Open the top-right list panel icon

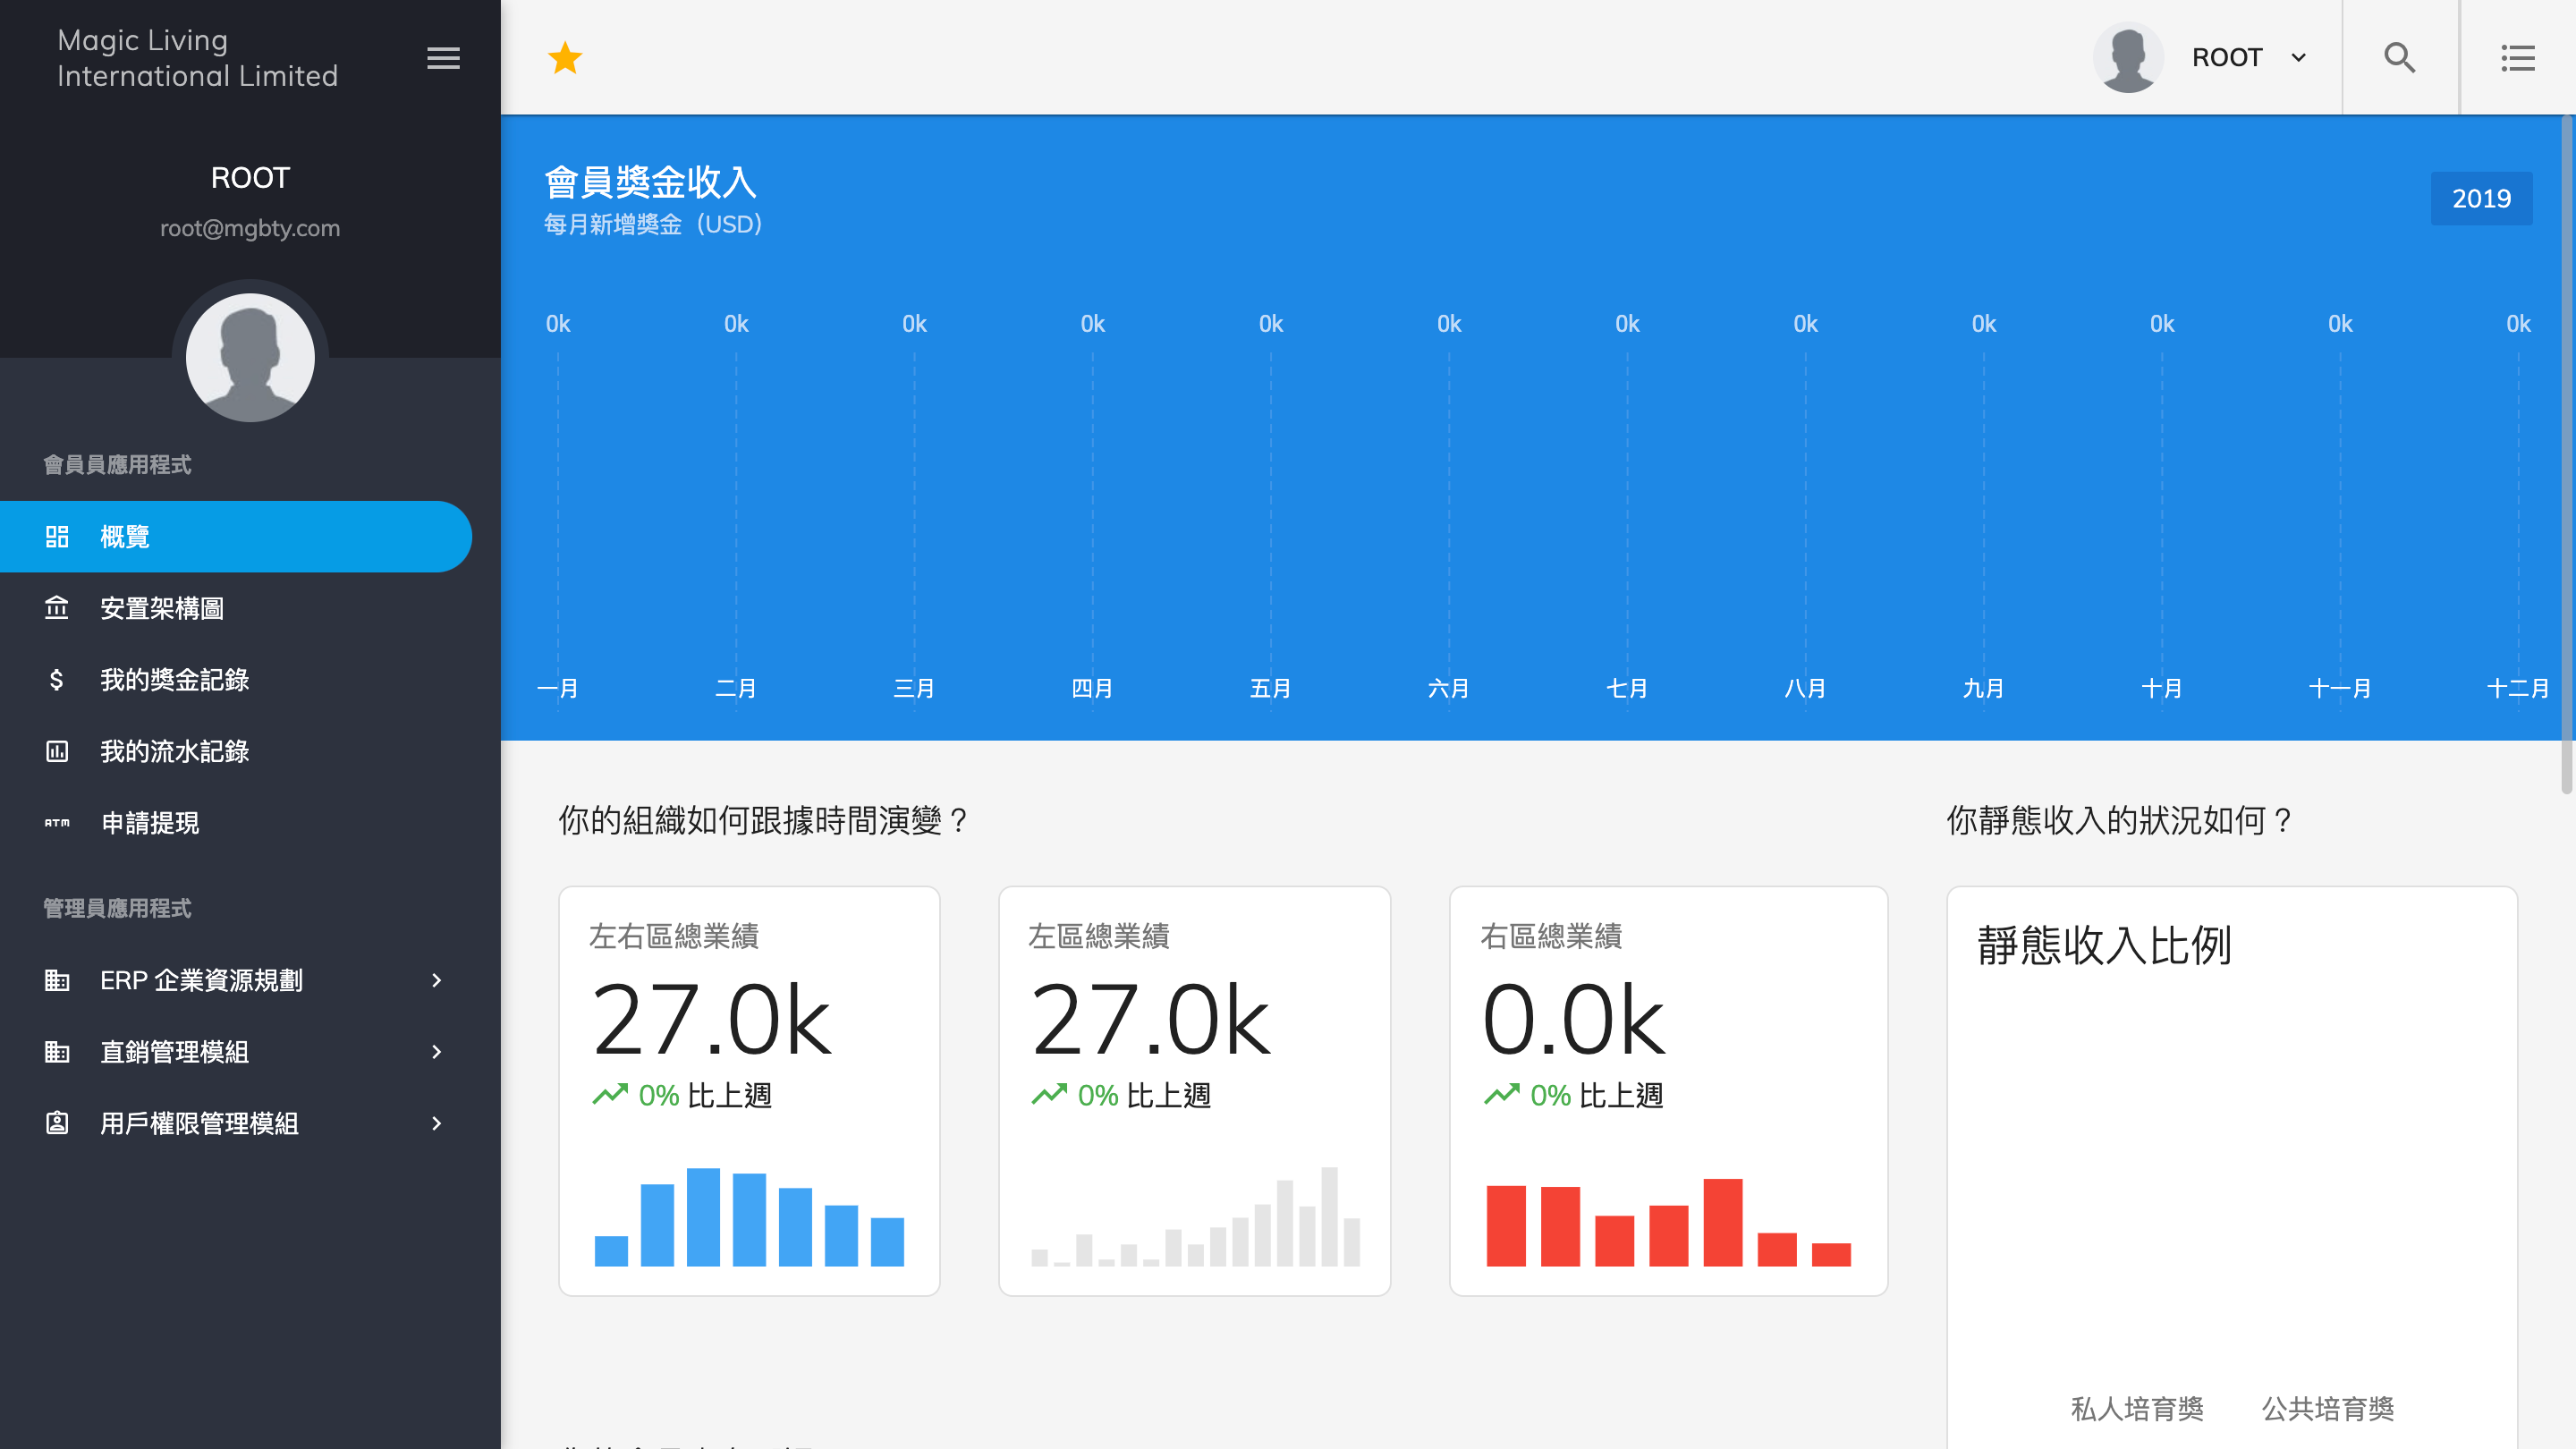coord(2517,58)
